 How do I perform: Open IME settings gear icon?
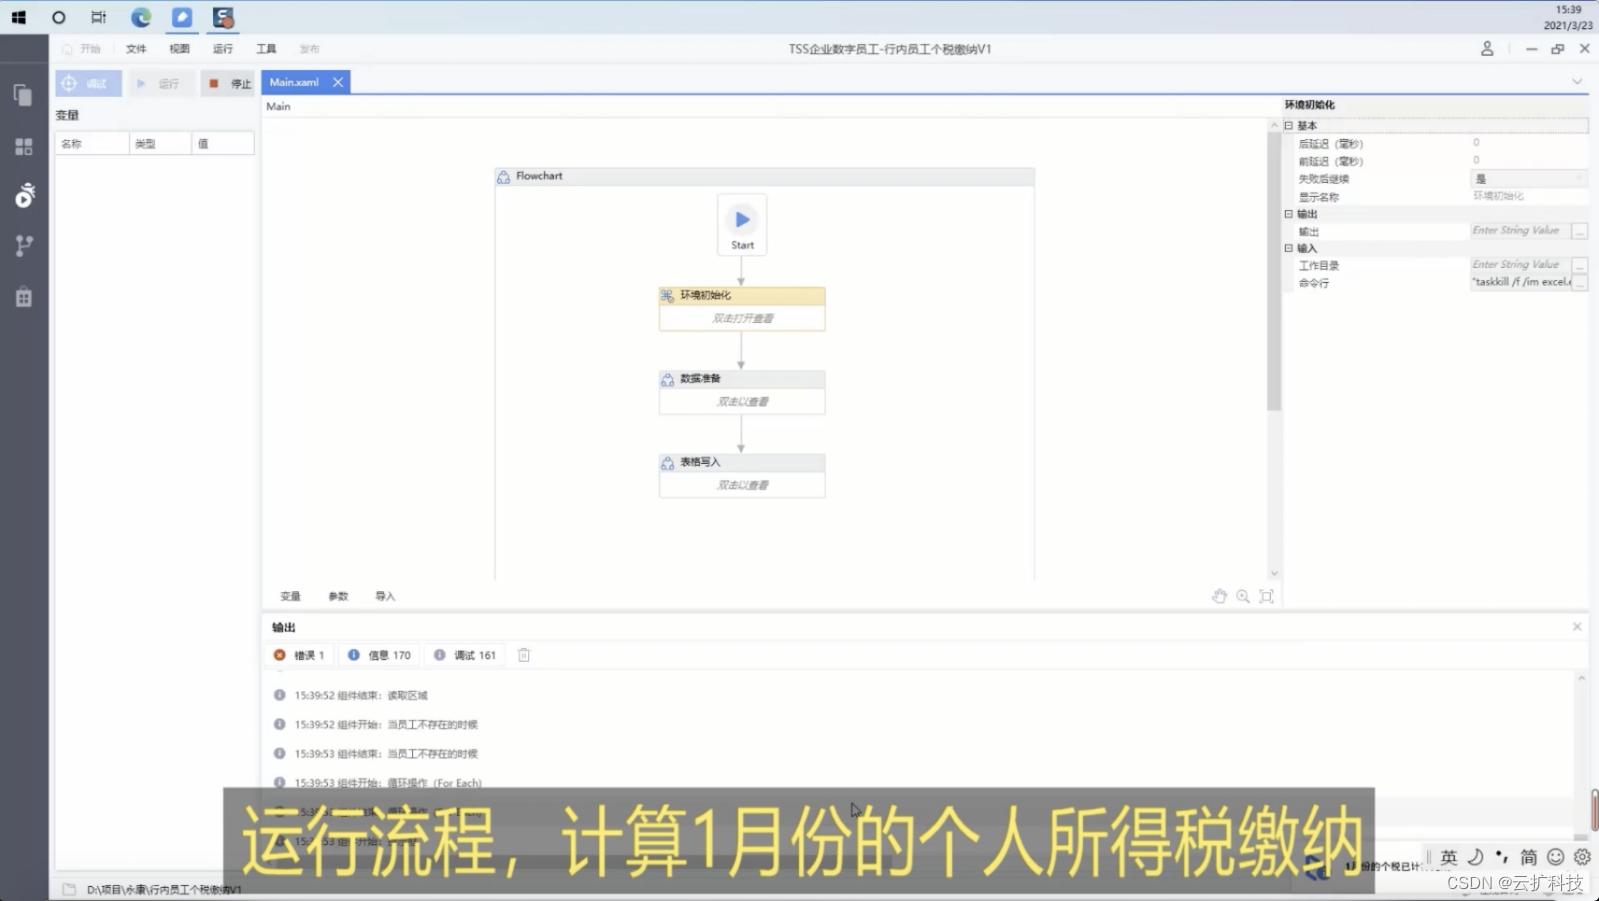pos(1582,857)
